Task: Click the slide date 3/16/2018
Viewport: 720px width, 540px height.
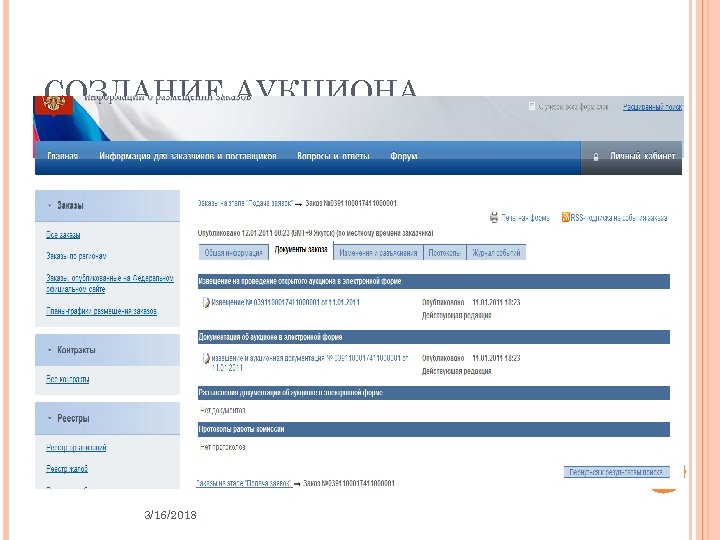Action: 170,515
